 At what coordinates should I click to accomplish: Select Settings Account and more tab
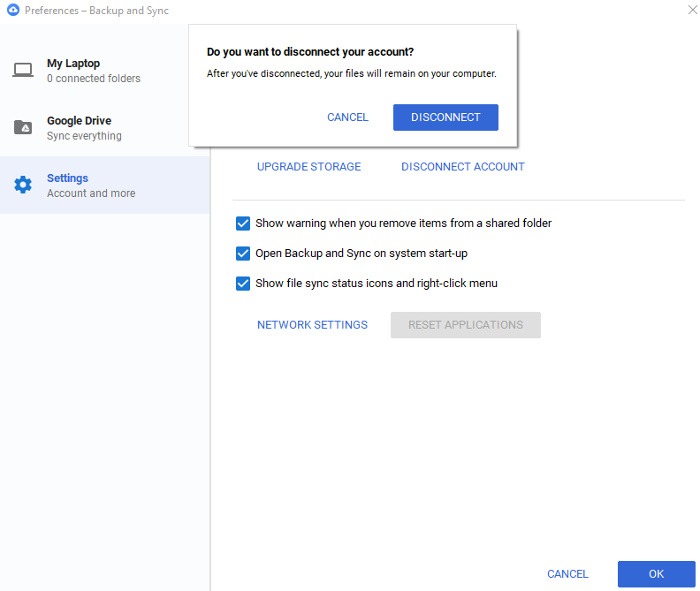[105, 185]
